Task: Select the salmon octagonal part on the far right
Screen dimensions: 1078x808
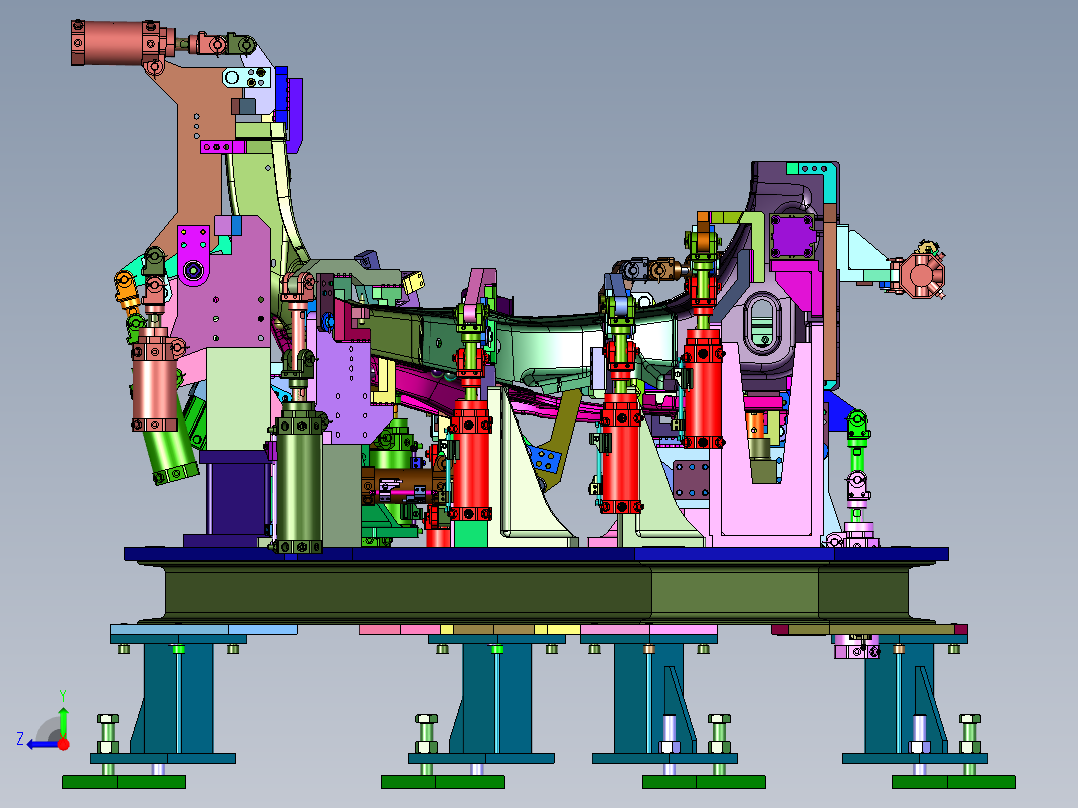Action: pos(921,276)
